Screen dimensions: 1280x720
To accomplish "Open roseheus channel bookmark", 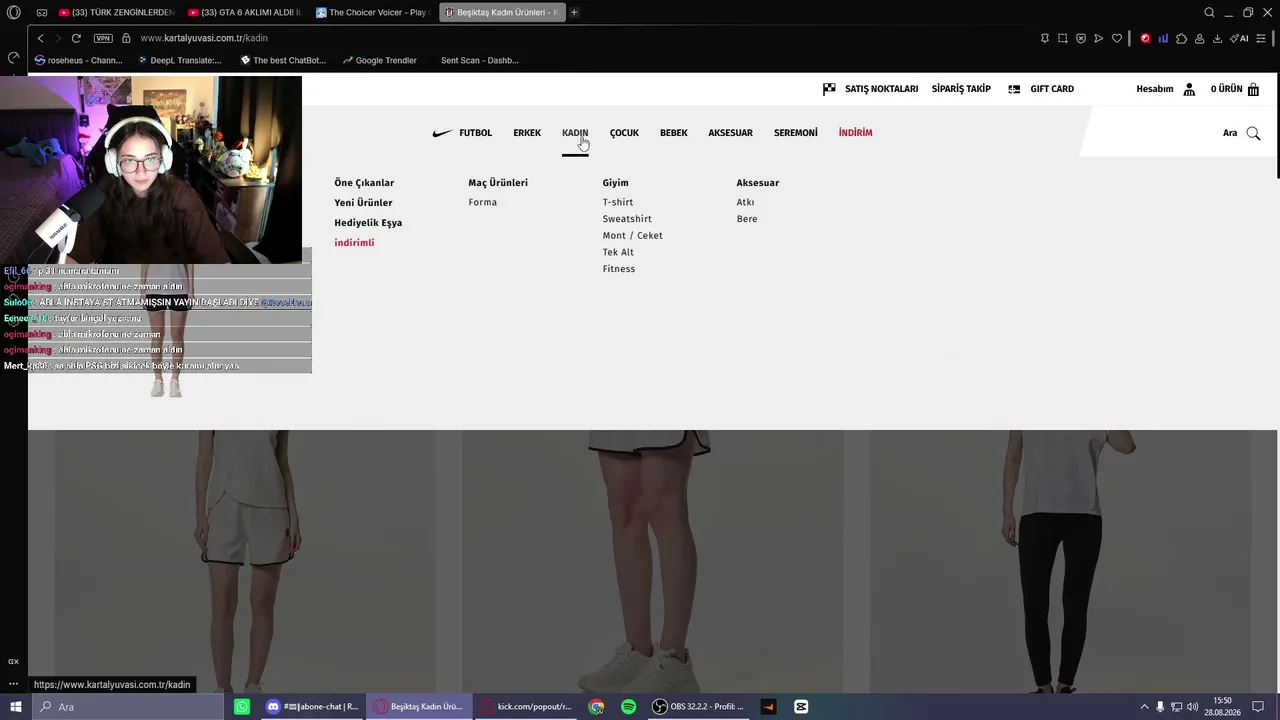I will point(79,60).
